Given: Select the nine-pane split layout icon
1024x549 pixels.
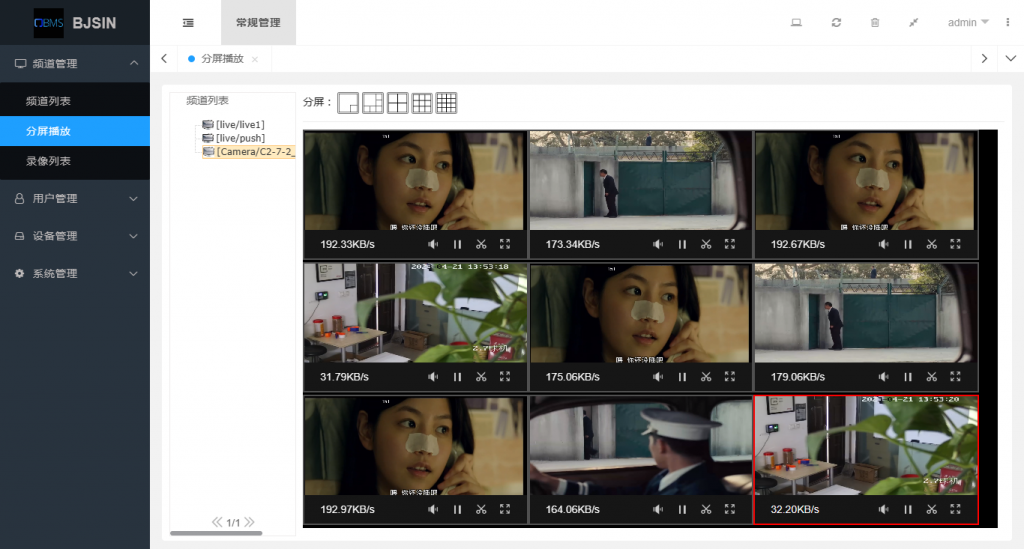Looking at the screenshot, I should point(422,103).
